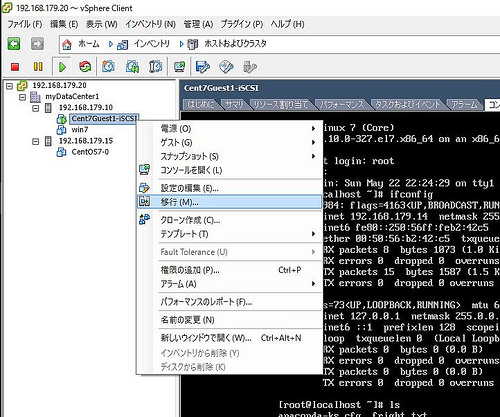Choose 権限の追加 (P)... menu entry
The width and height of the screenshot is (500, 417).
[x=229, y=270]
